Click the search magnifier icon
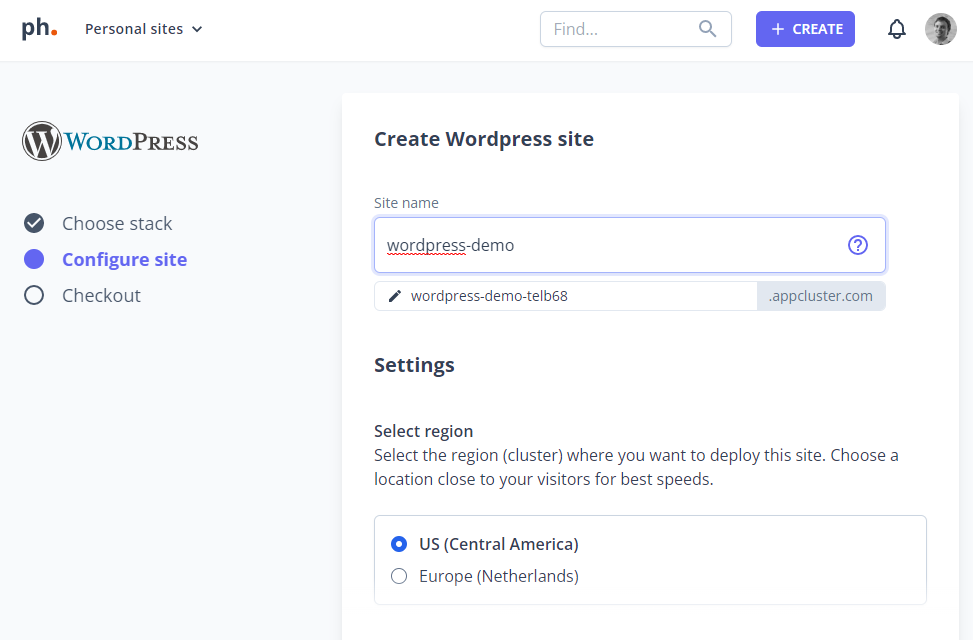This screenshot has height=640, width=973. (x=707, y=29)
